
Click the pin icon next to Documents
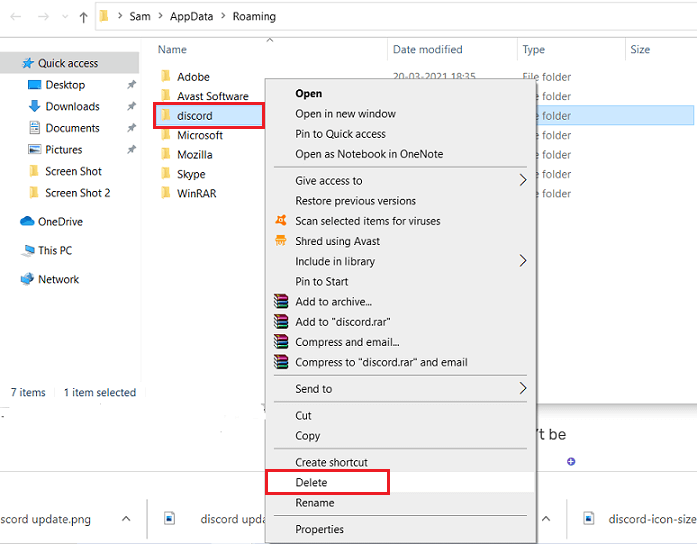click(x=131, y=128)
